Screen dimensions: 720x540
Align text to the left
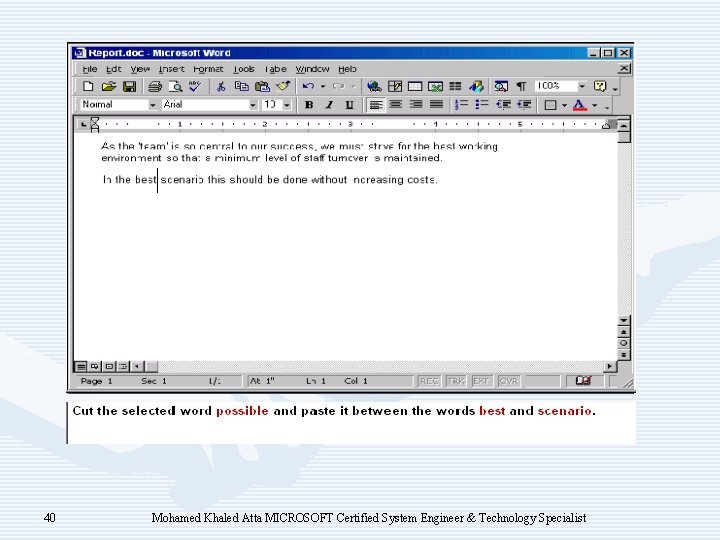click(376, 105)
